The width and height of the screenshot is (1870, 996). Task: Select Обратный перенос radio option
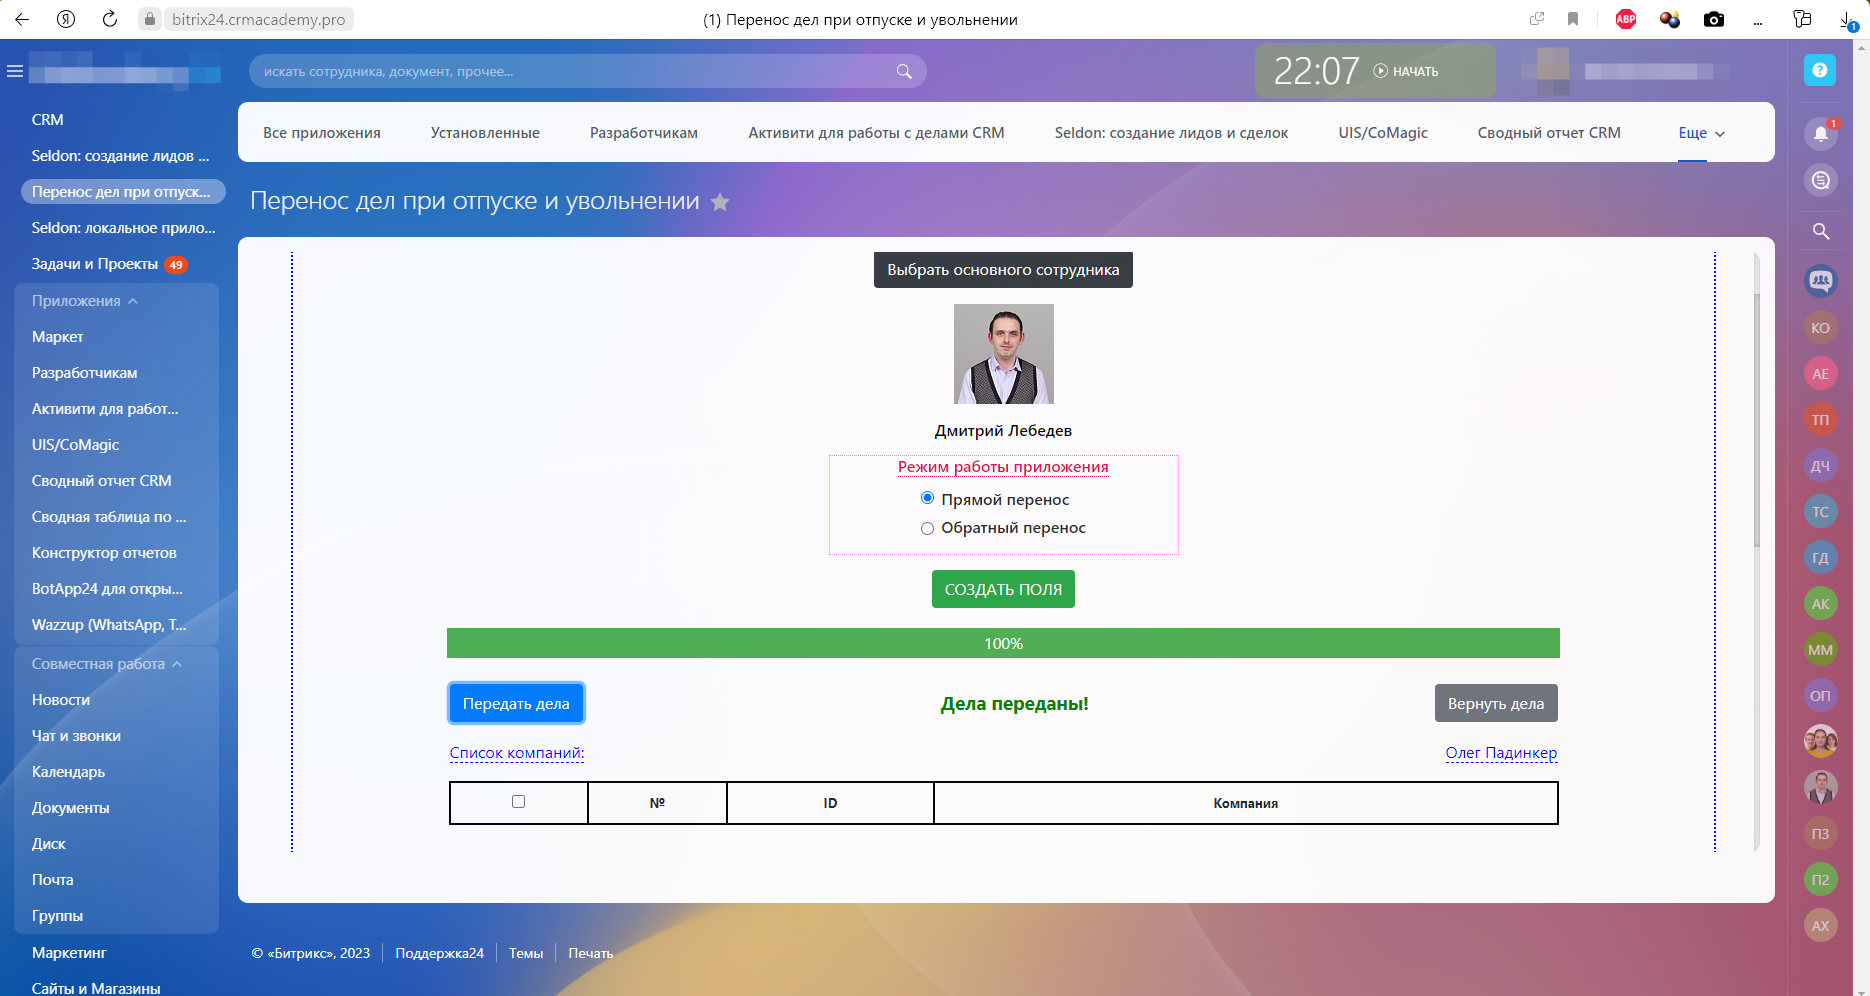pos(927,528)
